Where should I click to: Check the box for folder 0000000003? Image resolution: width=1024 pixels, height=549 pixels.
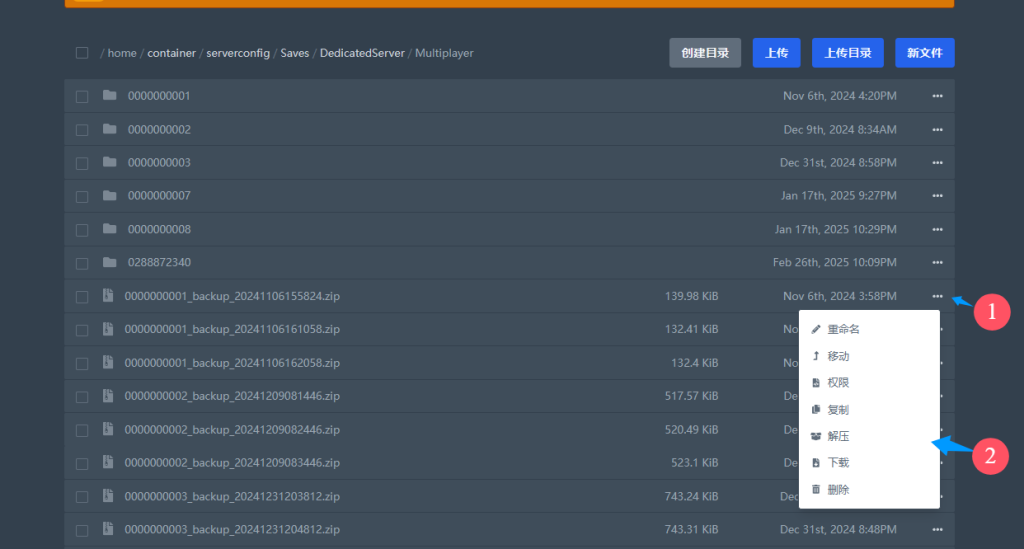click(82, 163)
